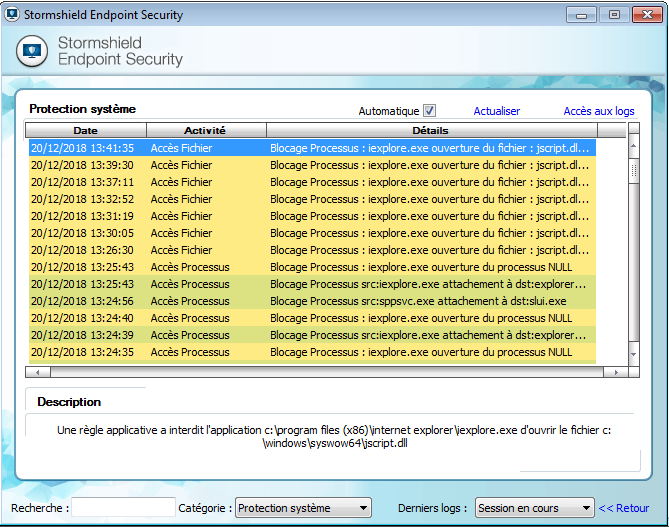Open the Derniers logs dropdown Session en cours

[x=534, y=508]
